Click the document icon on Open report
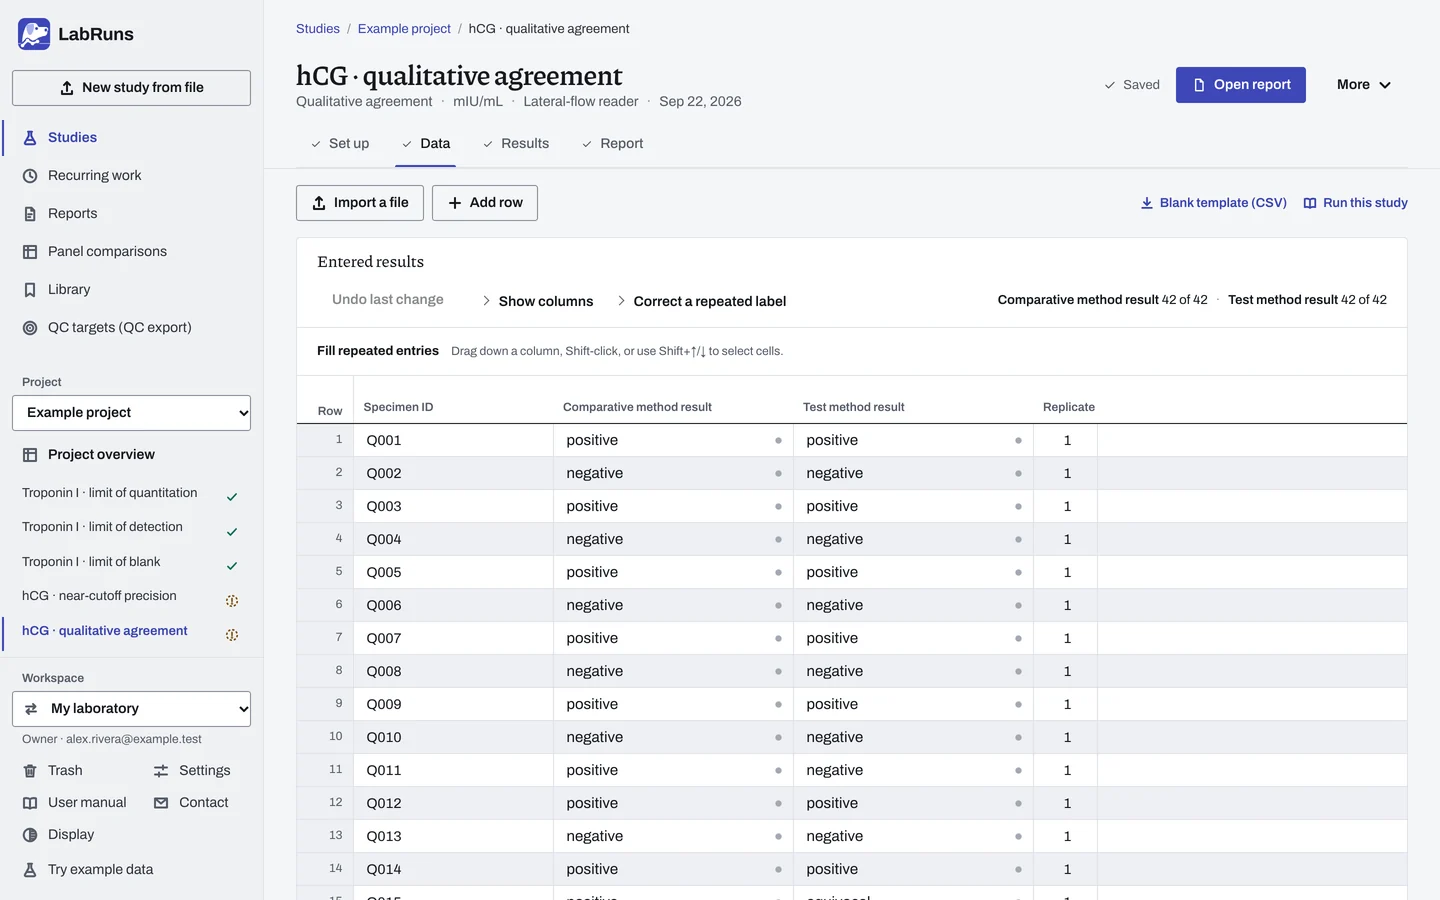The height and width of the screenshot is (900, 1440). point(1199,85)
